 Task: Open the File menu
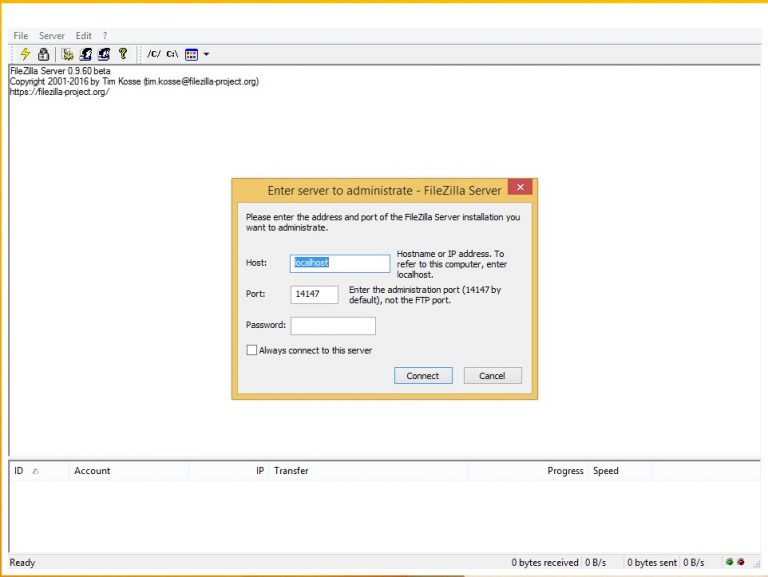coord(21,36)
